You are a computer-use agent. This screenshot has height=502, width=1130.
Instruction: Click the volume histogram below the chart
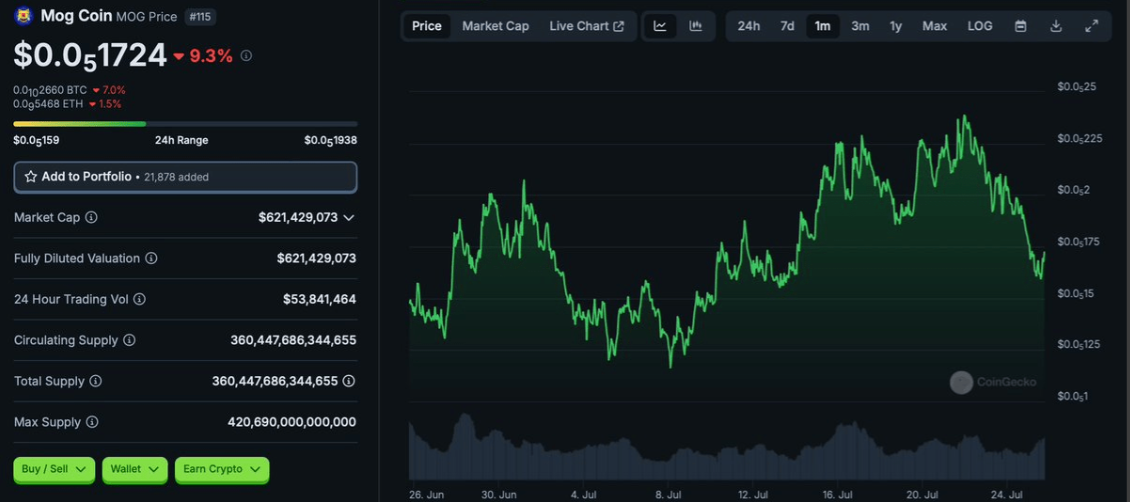(726, 447)
